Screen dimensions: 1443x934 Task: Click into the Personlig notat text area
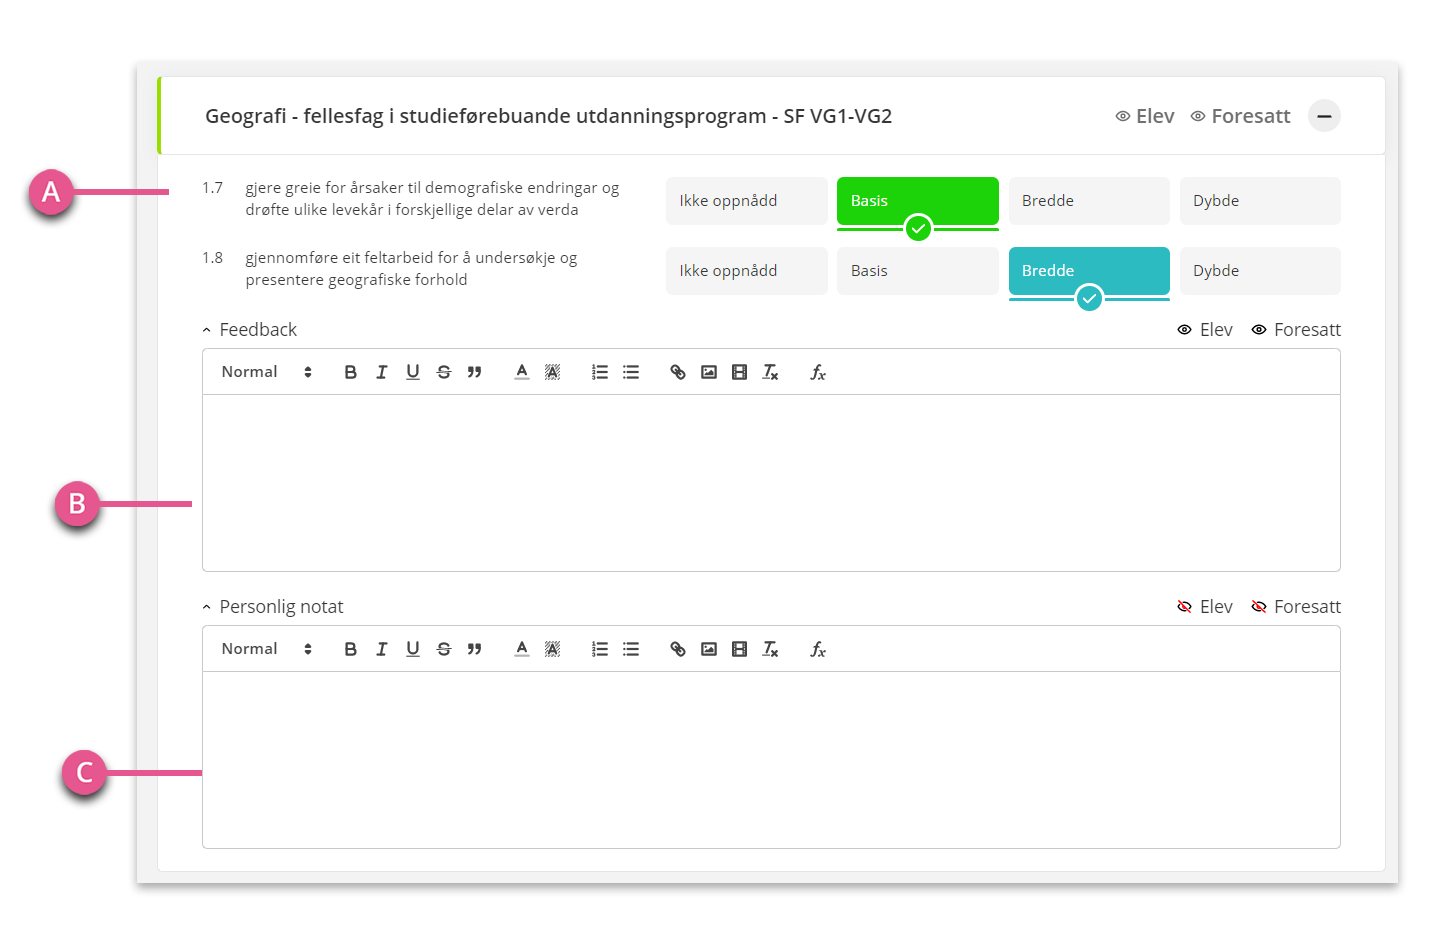771,760
